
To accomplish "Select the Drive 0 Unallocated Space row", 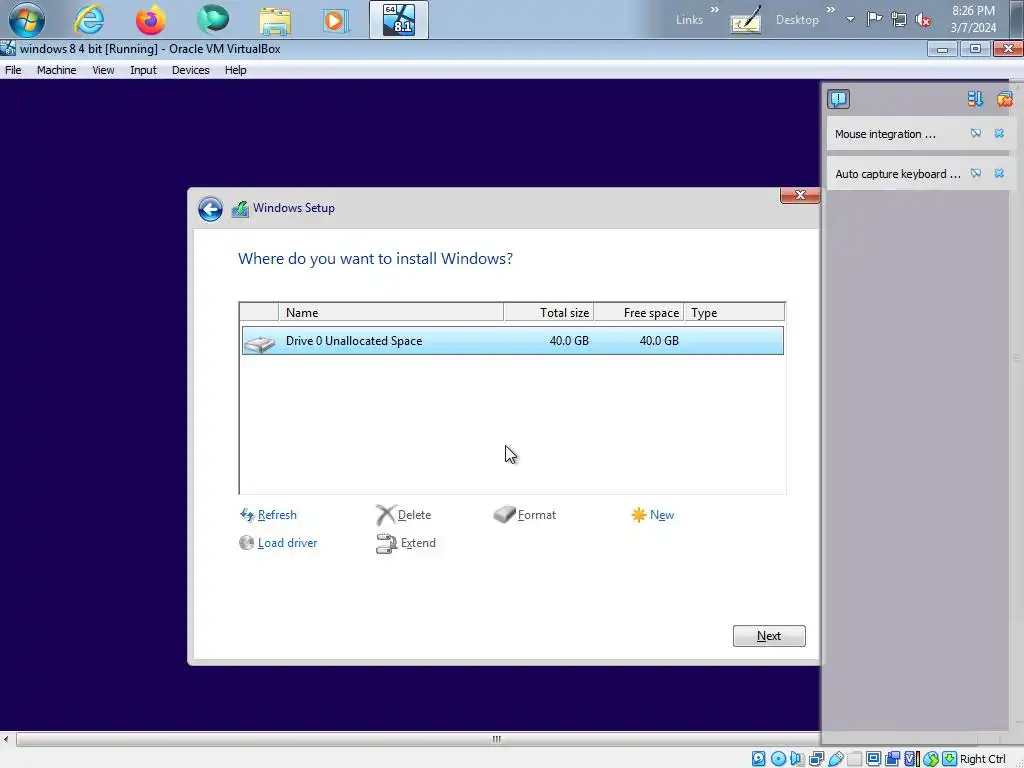I will click(x=513, y=341).
